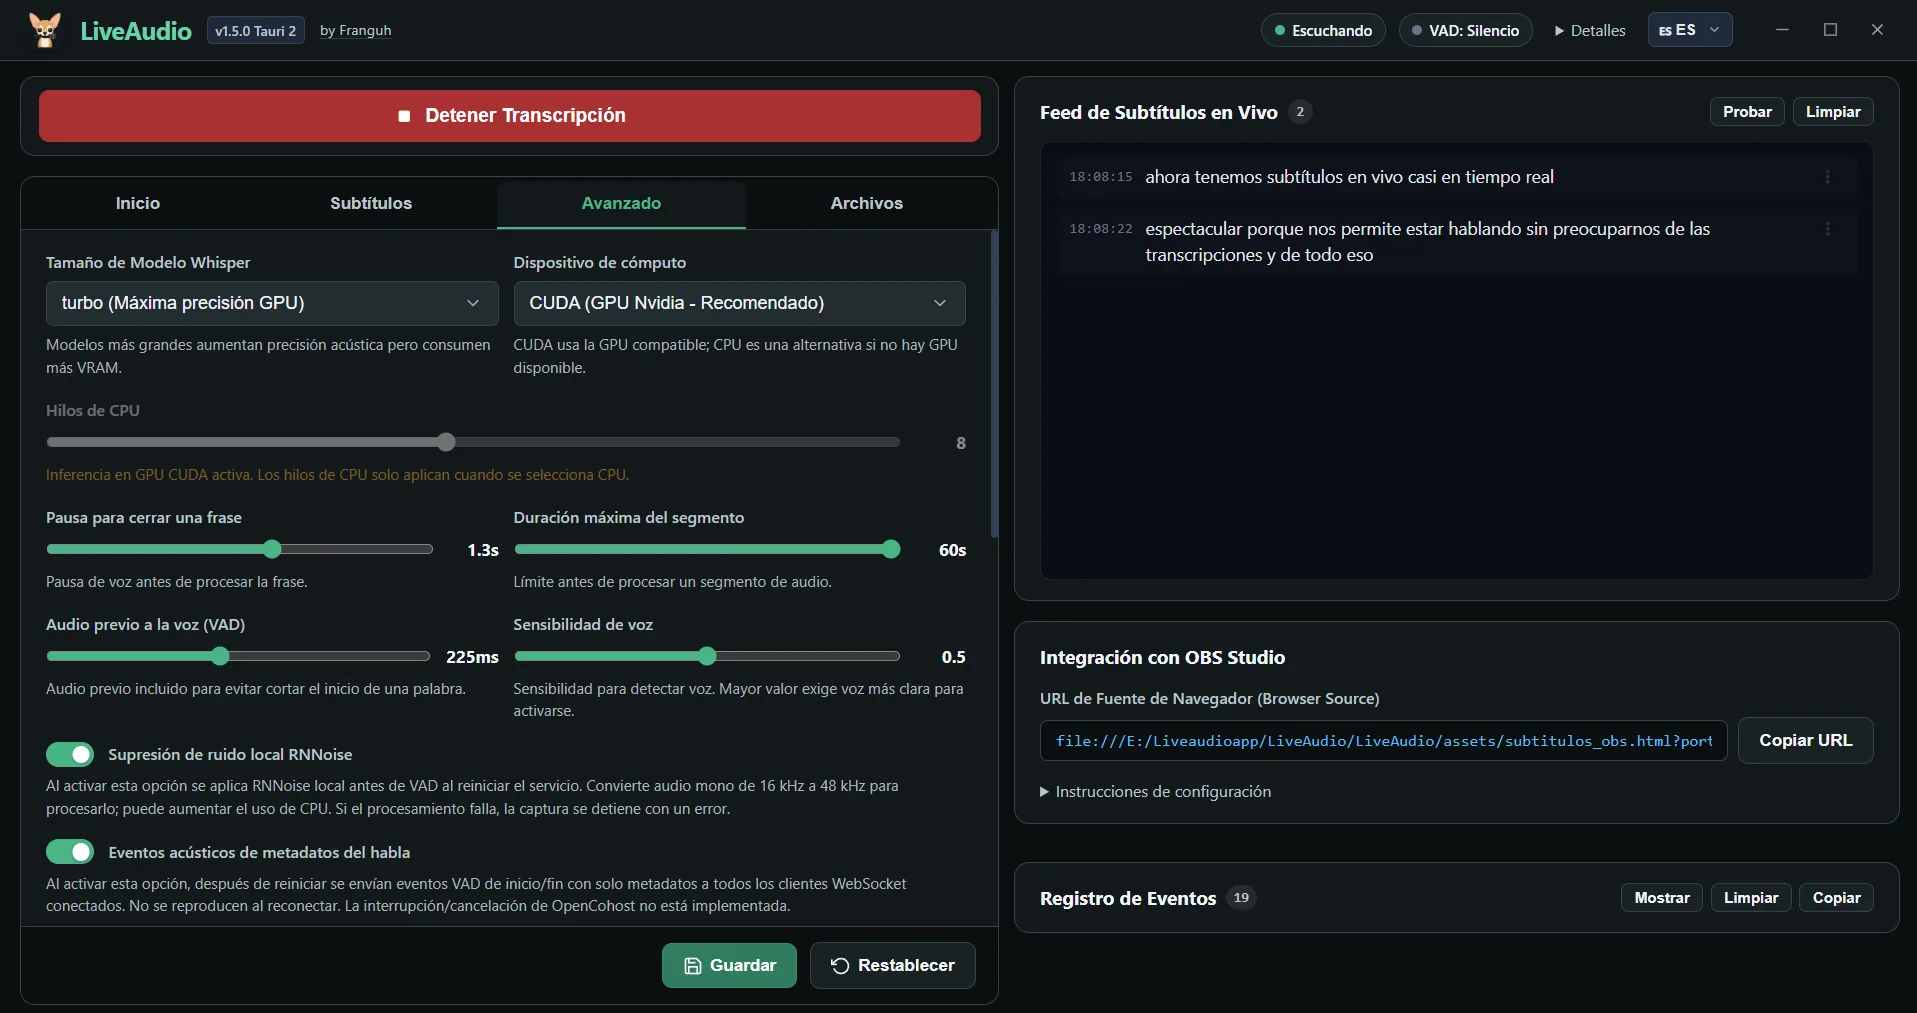Show the event log with Mostrar
Viewport: 1917px width, 1013px height.
(1662, 898)
